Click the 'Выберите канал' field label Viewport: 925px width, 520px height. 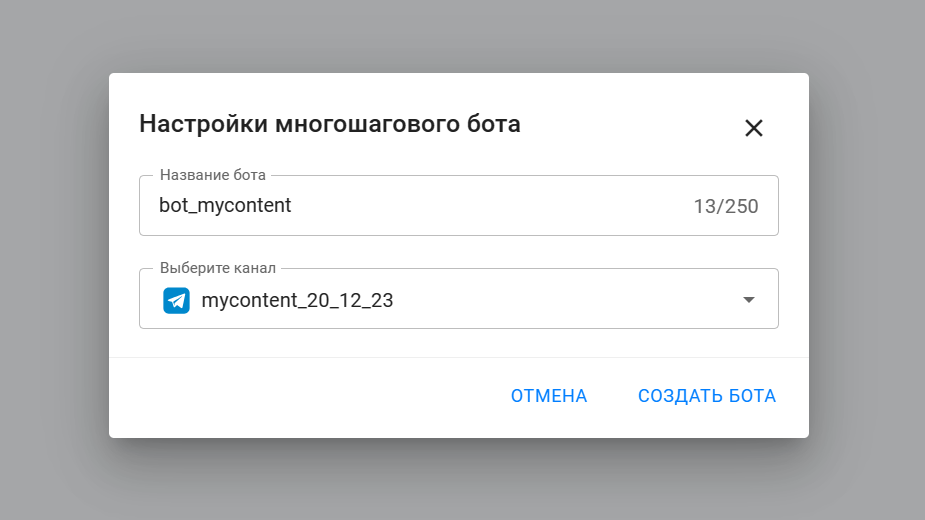pos(218,268)
